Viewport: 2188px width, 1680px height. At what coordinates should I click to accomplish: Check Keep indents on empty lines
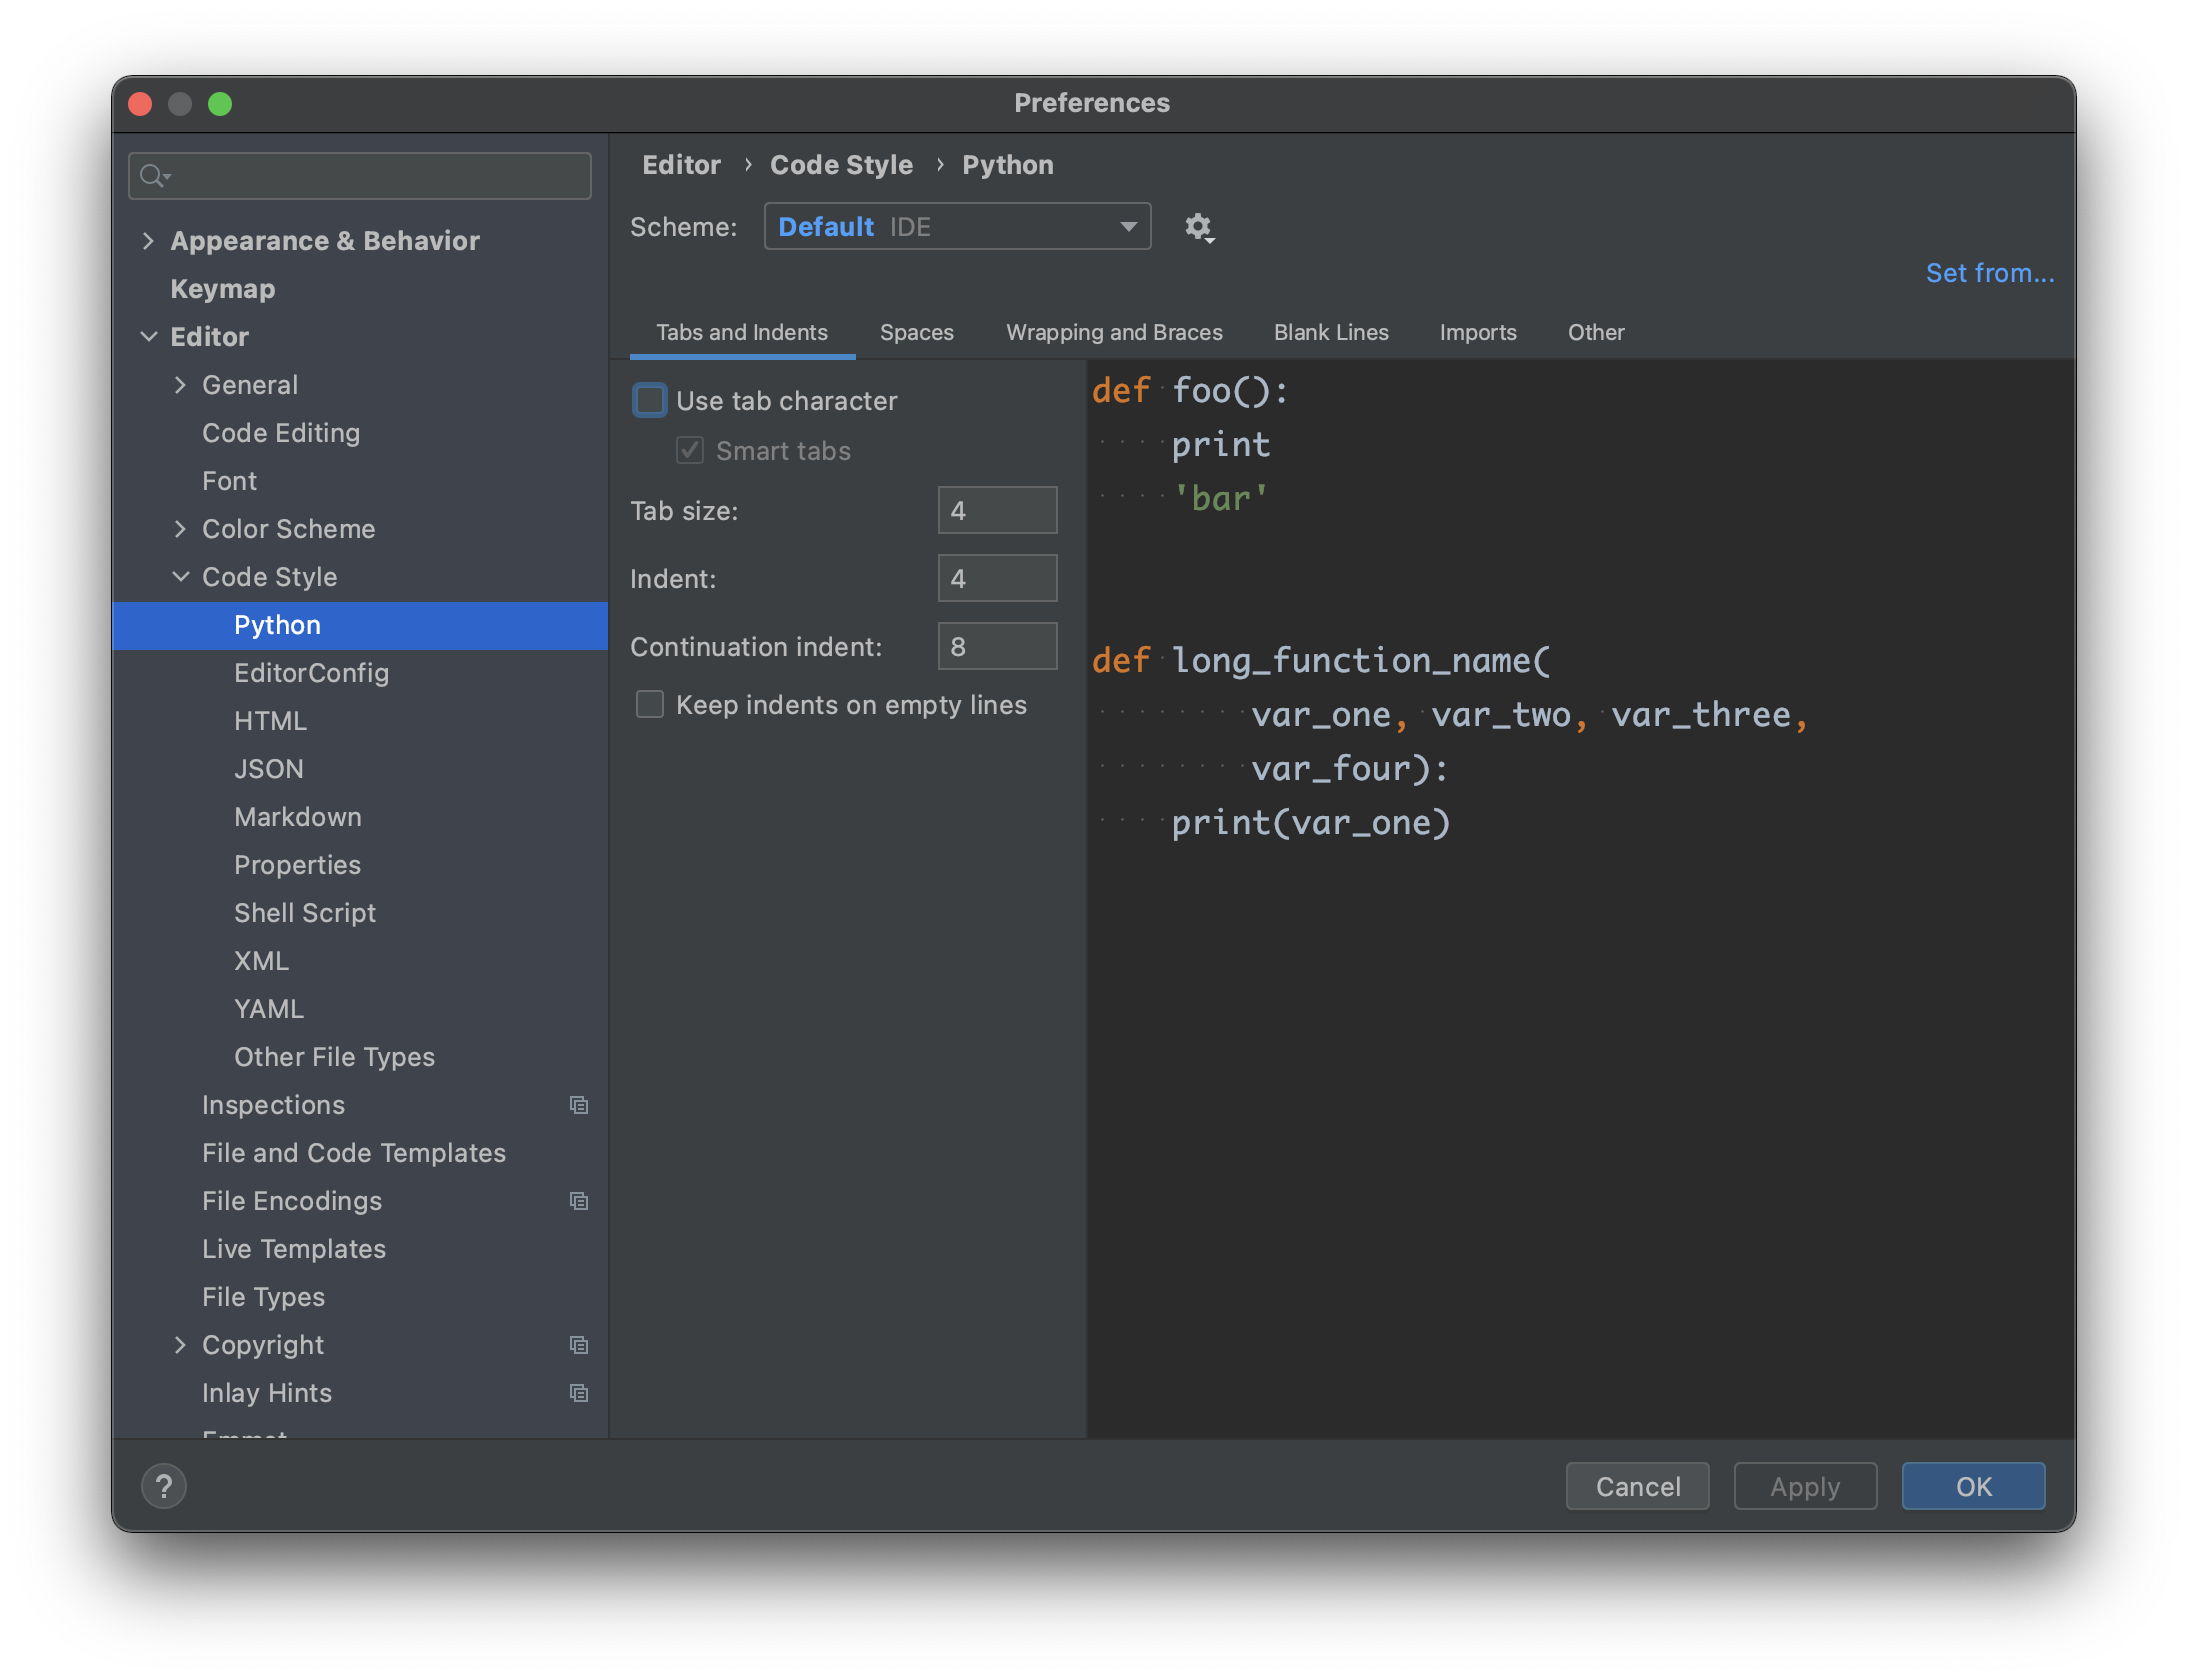(649, 704)
